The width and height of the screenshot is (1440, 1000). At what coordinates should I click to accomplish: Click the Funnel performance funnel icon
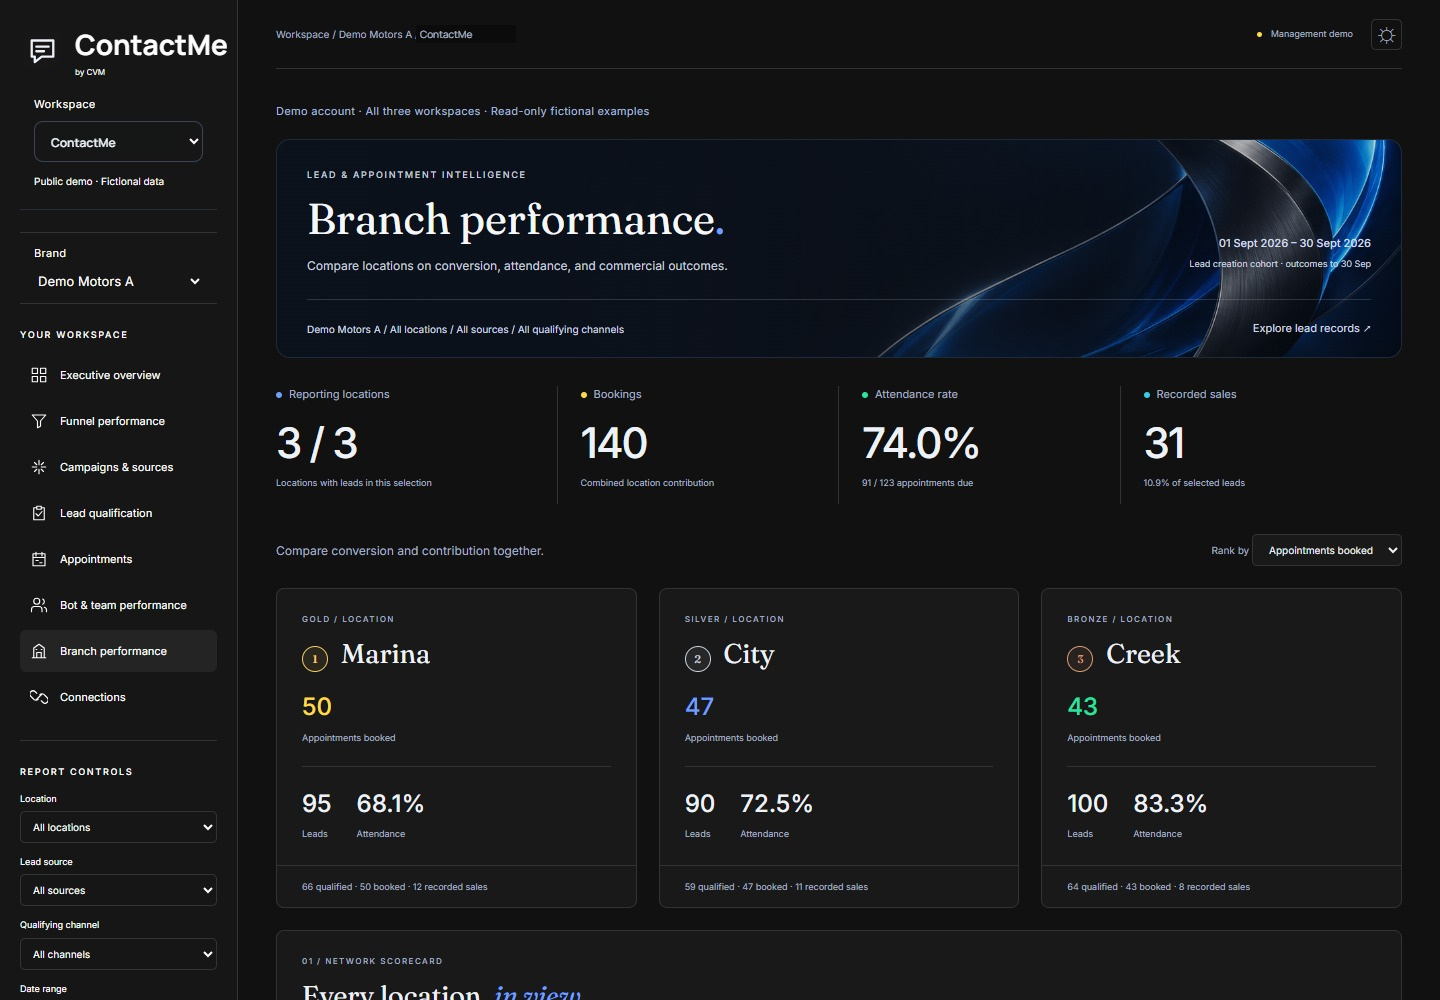coord(39,421)
